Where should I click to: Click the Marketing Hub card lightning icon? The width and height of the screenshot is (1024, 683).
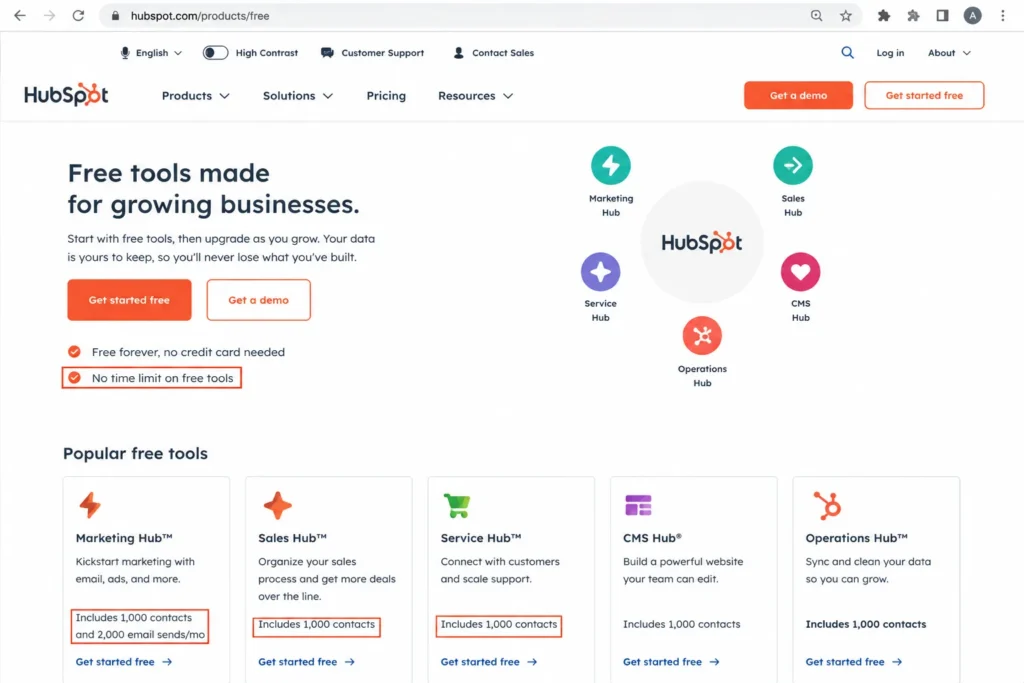point(90,505)
